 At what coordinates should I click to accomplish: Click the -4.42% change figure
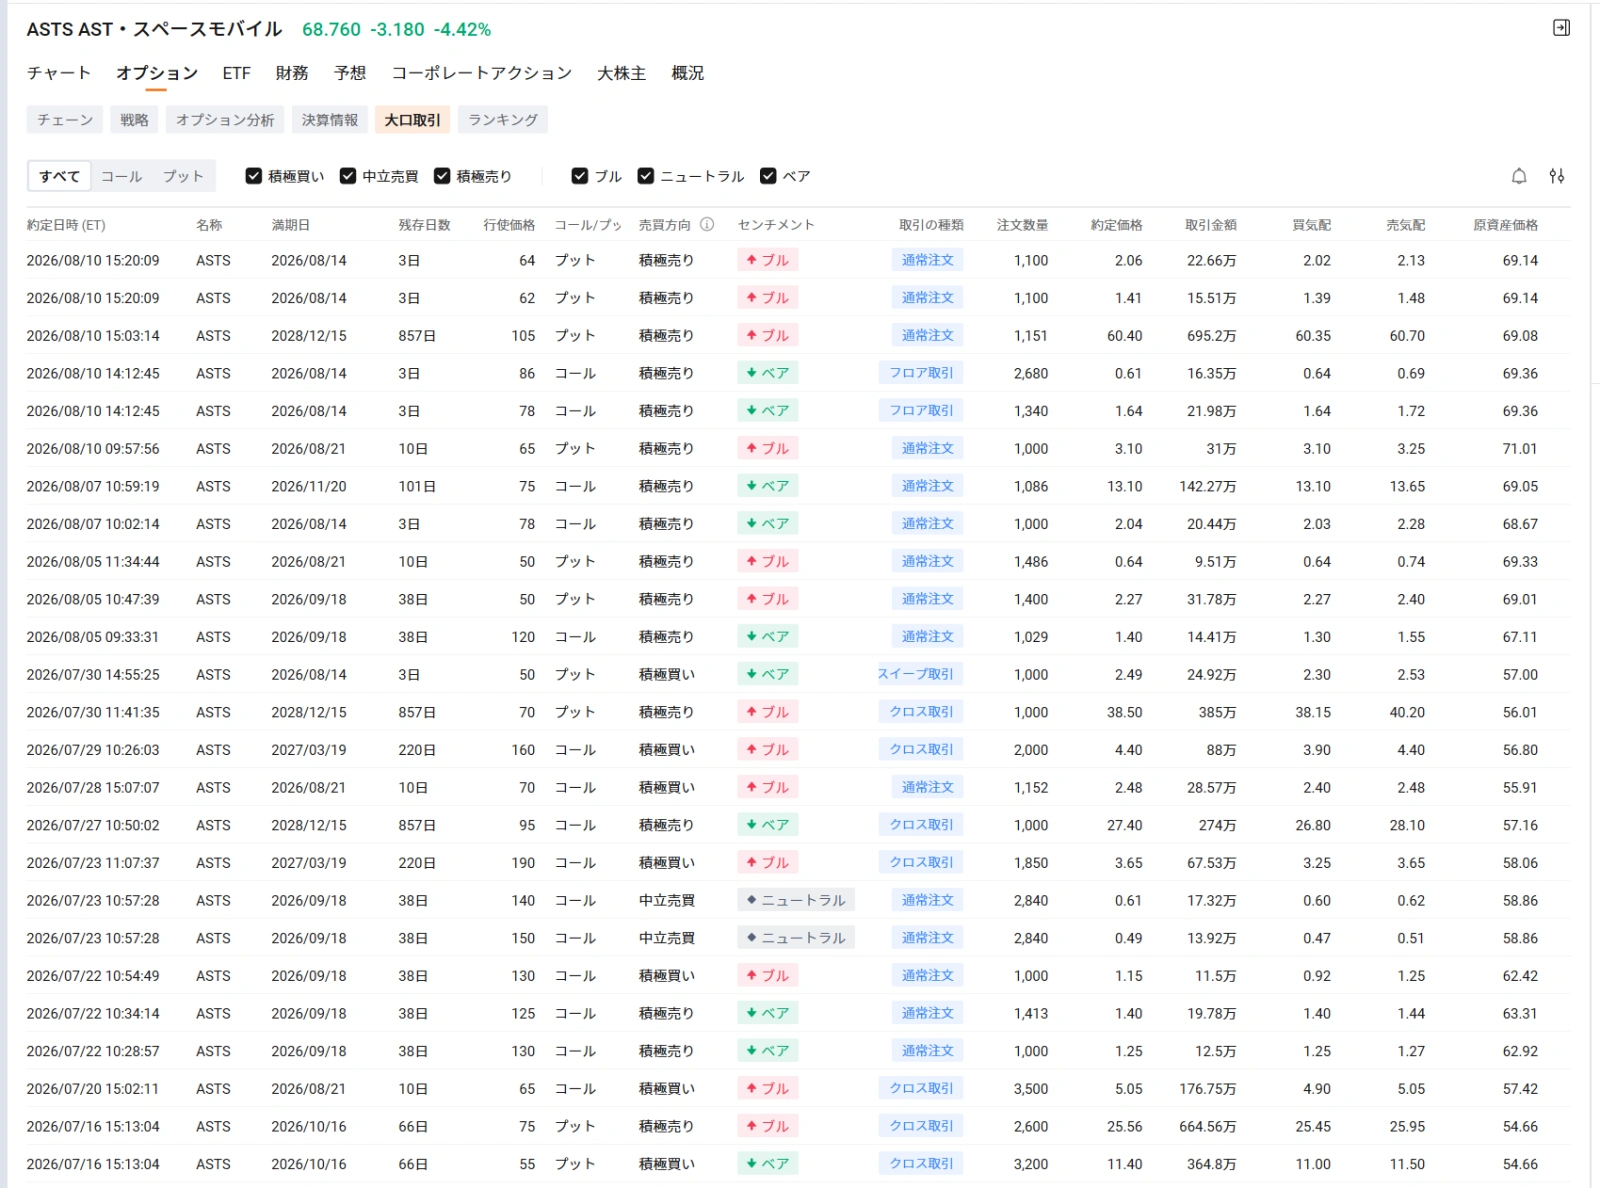pos(462,29)
